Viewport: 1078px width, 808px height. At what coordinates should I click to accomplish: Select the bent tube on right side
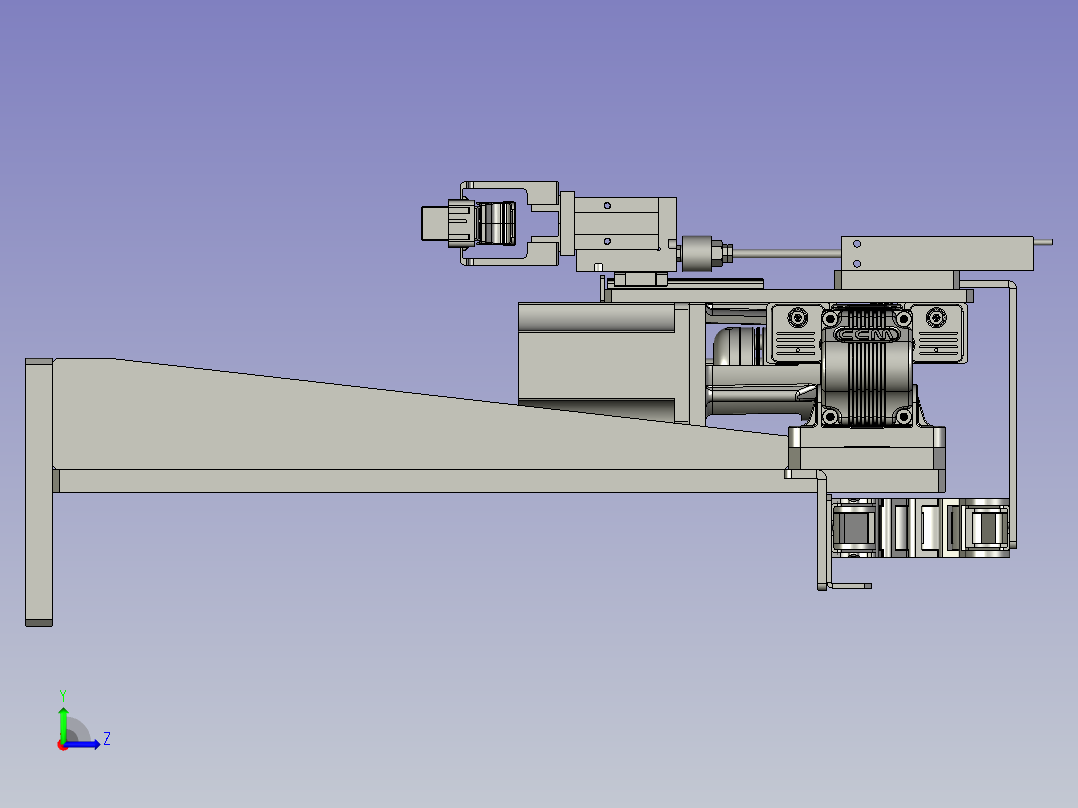(1012, 413)
